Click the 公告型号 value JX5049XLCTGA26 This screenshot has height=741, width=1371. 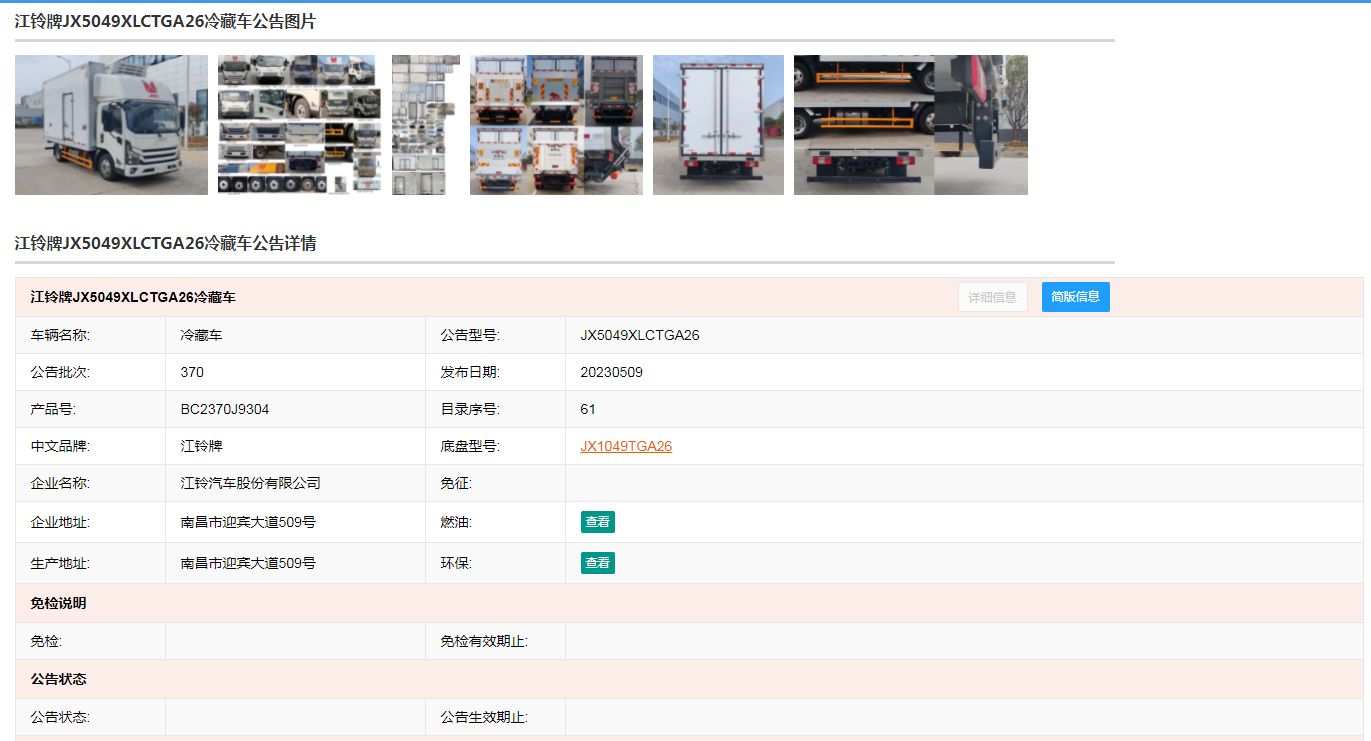click(x=640, y=335)
